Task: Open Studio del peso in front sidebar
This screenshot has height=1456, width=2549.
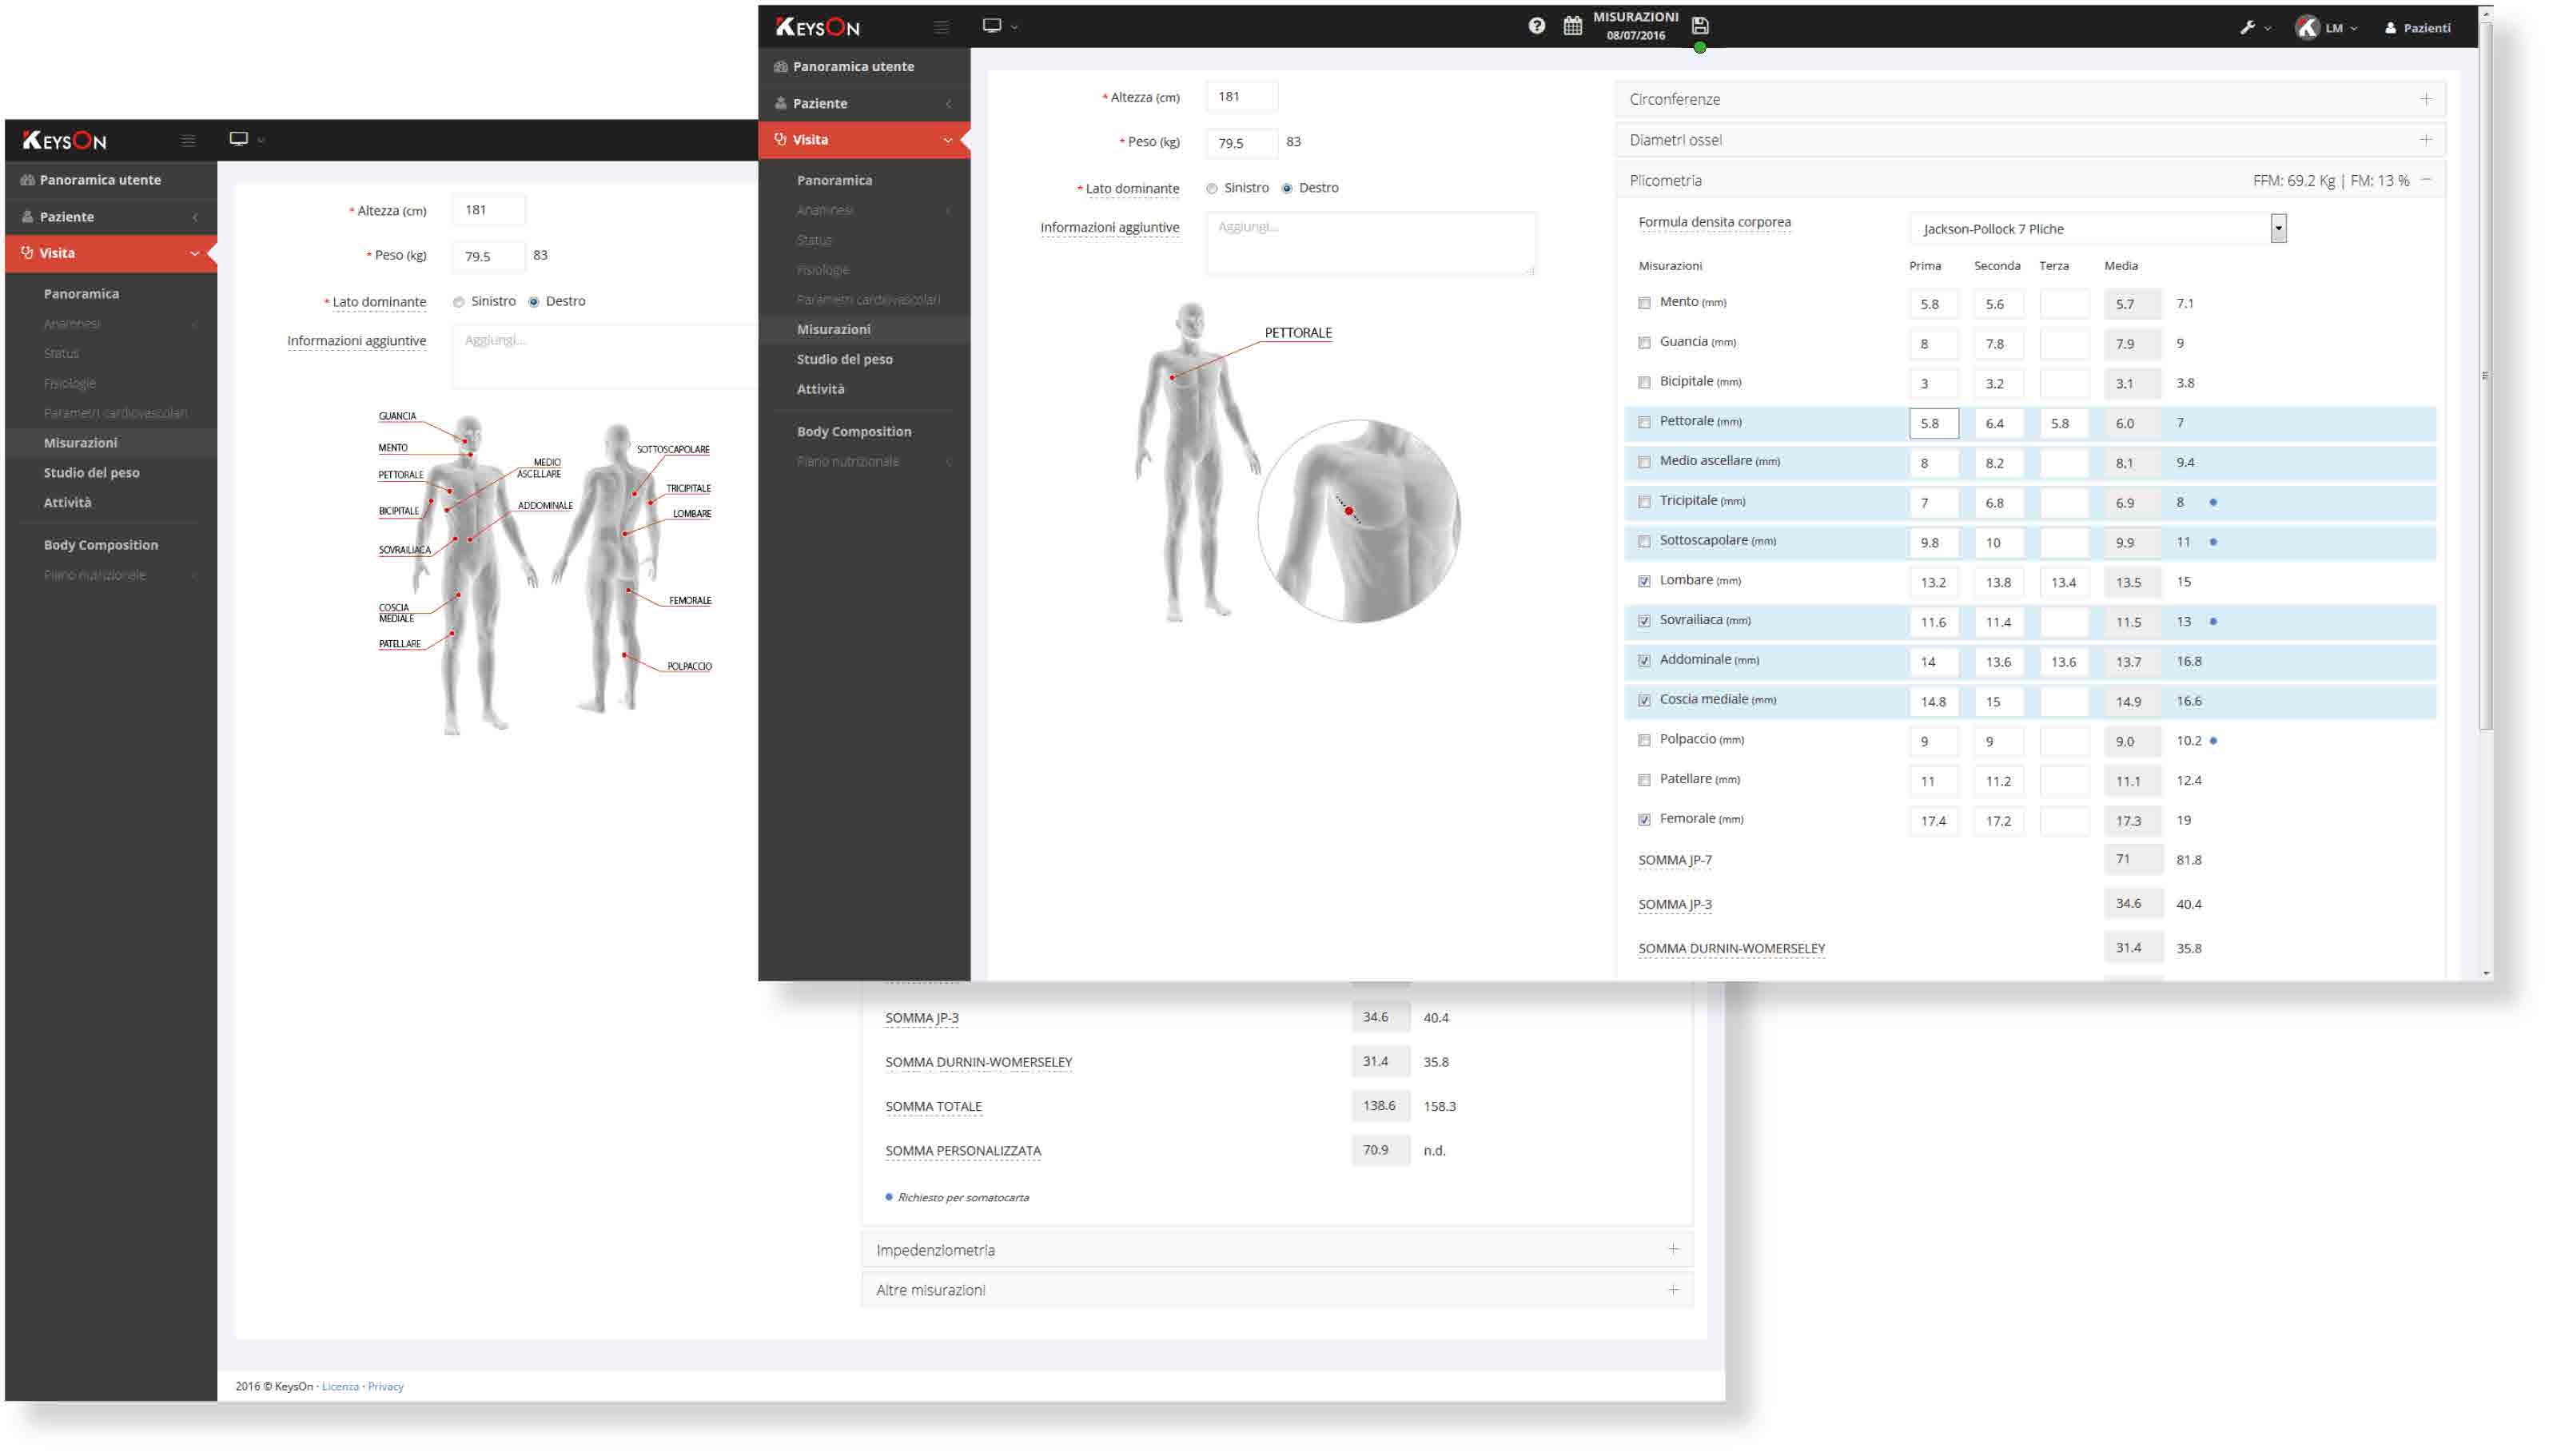Action: [844, 359]
